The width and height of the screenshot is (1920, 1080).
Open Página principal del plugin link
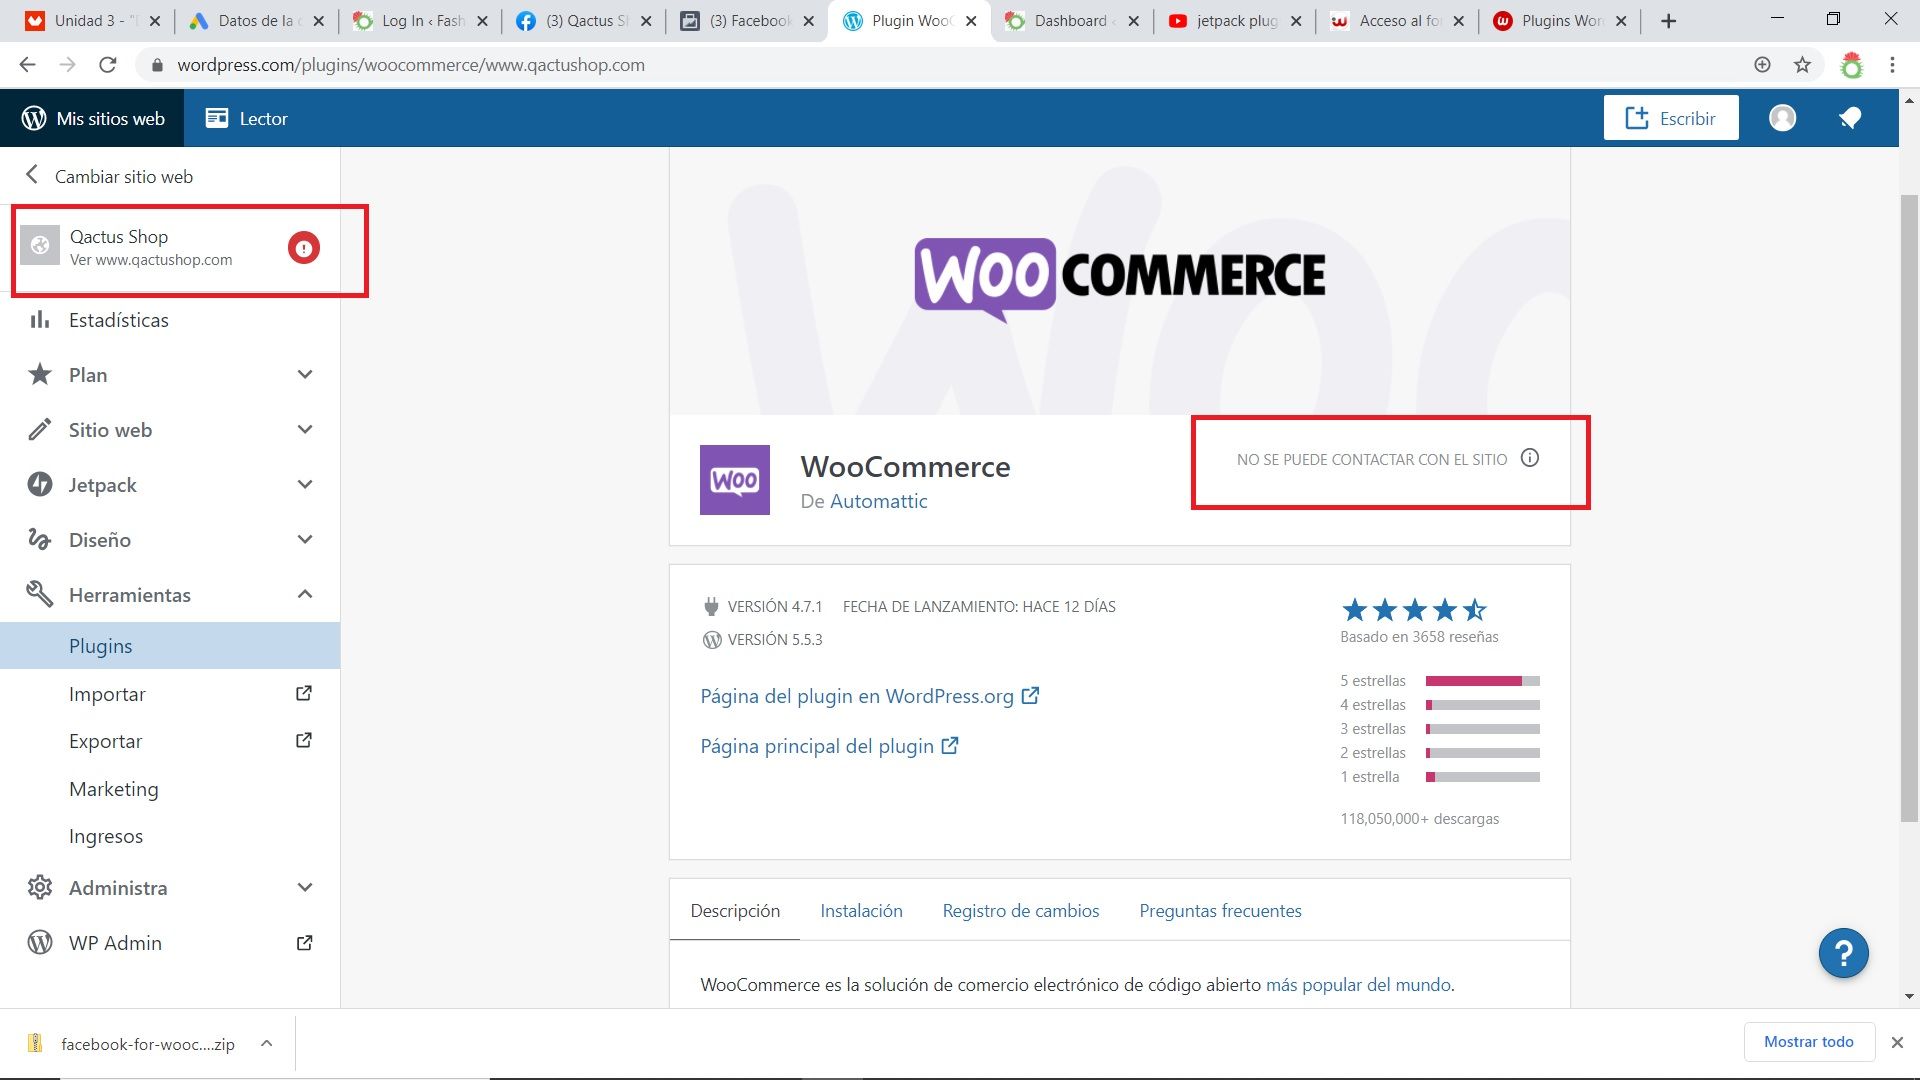pyautogui.click(x=829, y=746)
